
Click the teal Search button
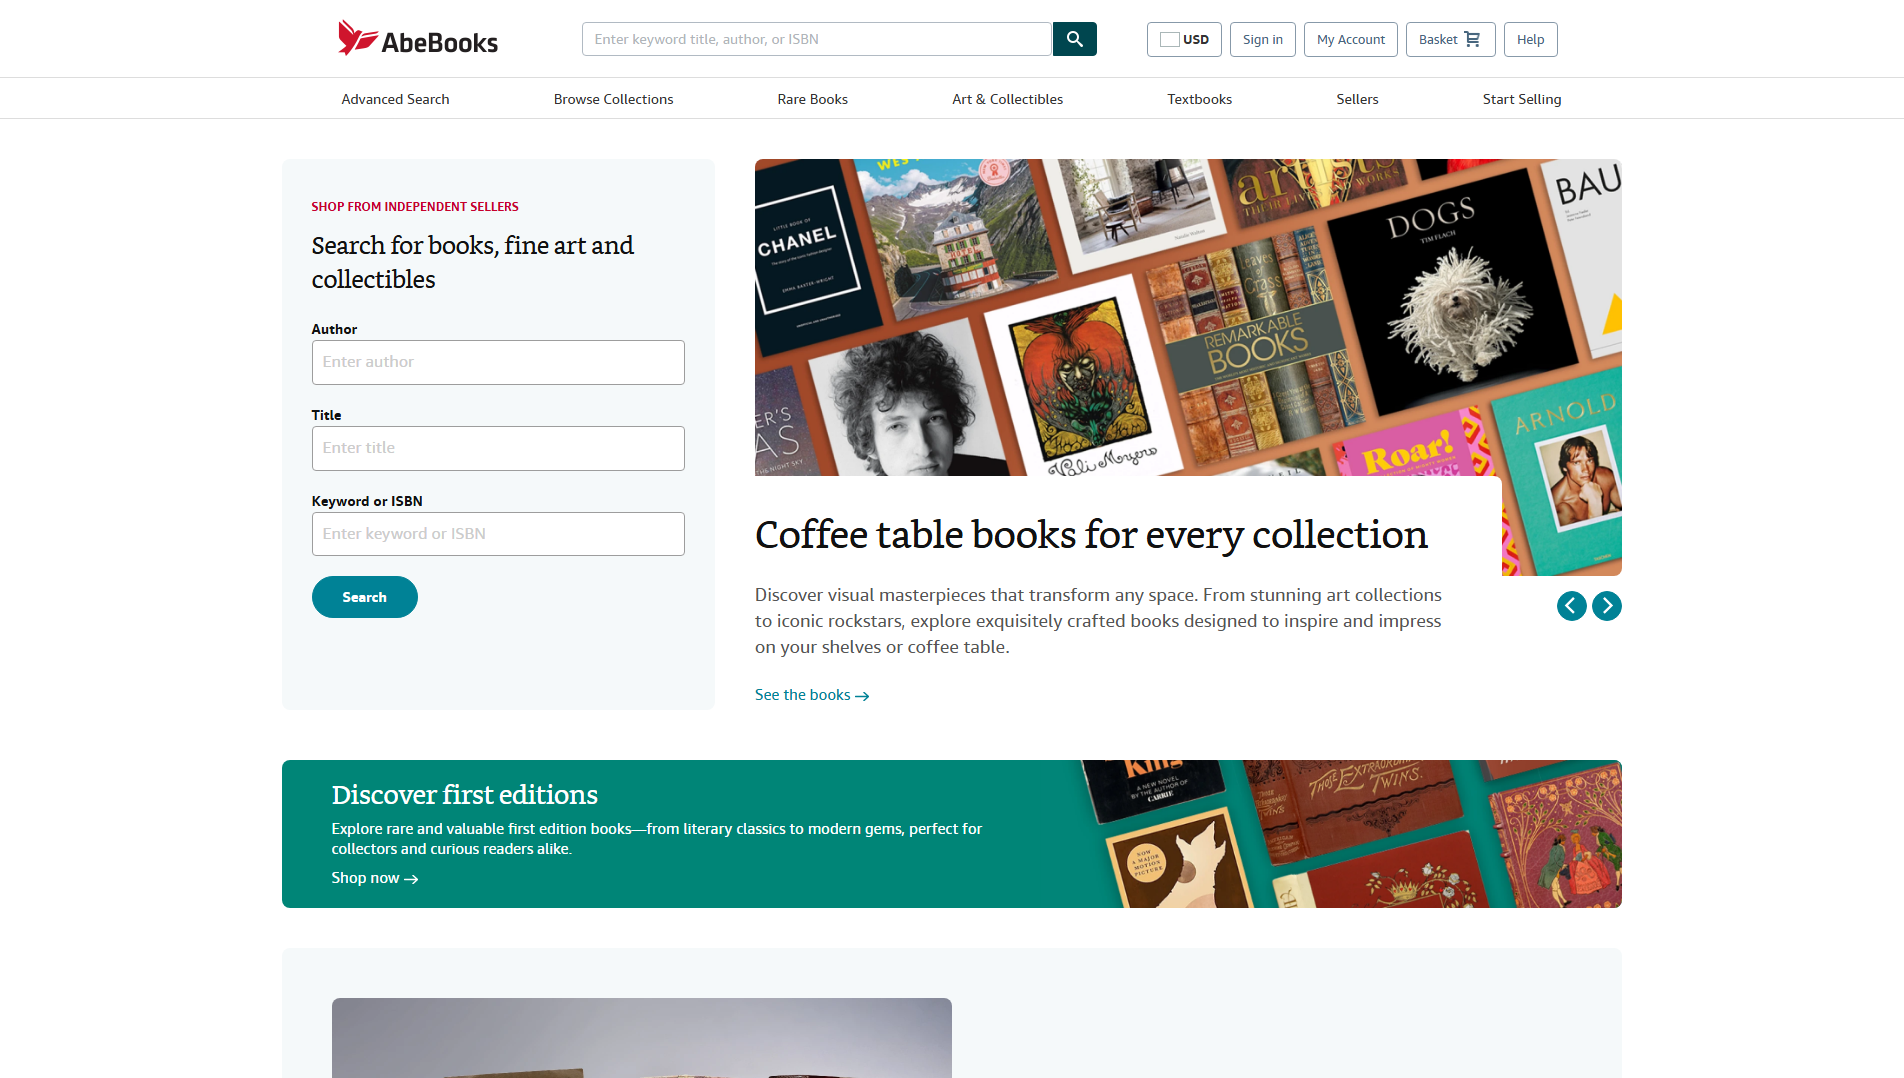click(365, 597)
